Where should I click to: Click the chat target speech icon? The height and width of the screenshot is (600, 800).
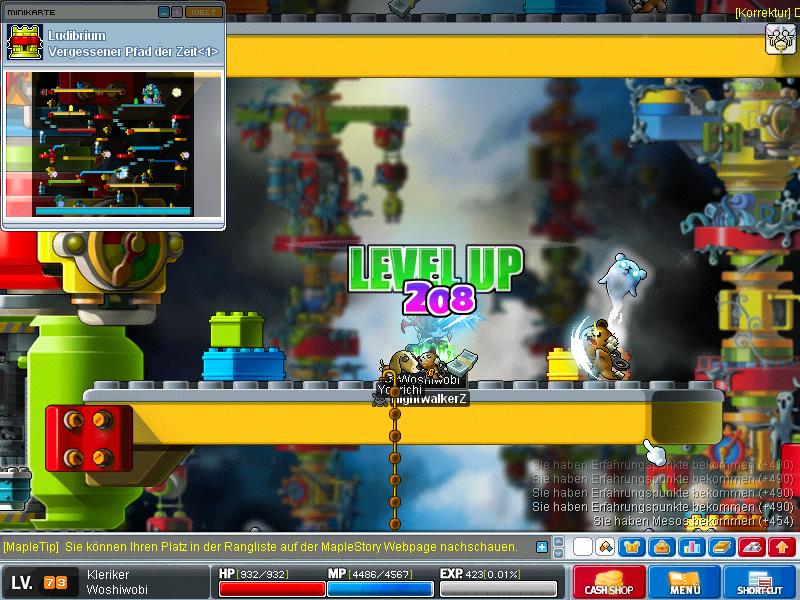pyautogui.click(x=605, y=547)
